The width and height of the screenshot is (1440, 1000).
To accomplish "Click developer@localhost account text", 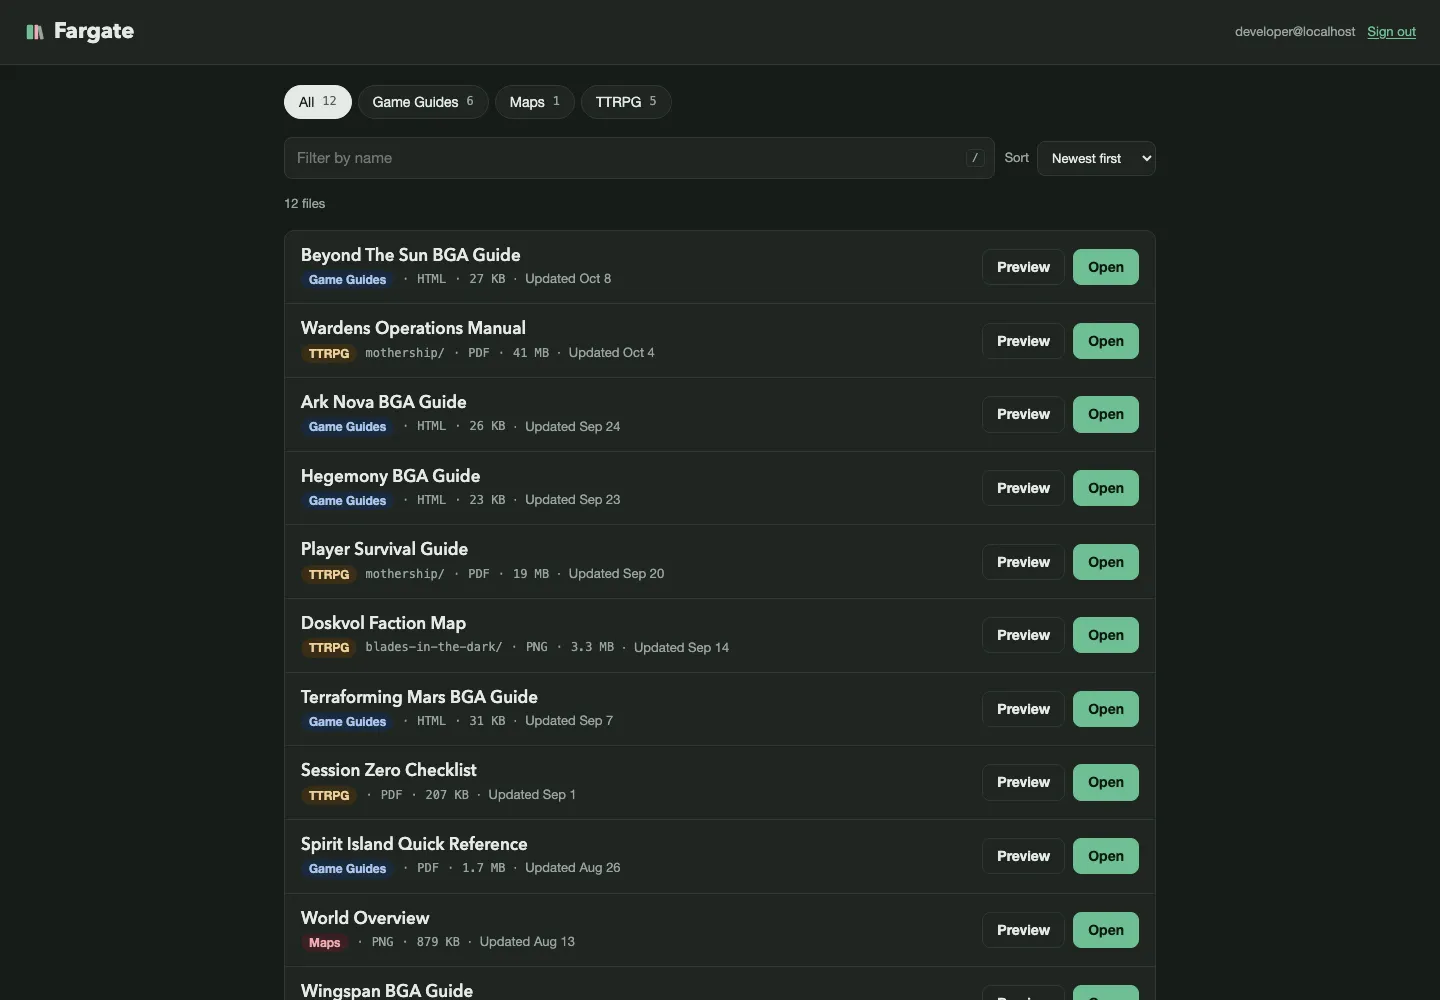I will tap(1295, 32).
